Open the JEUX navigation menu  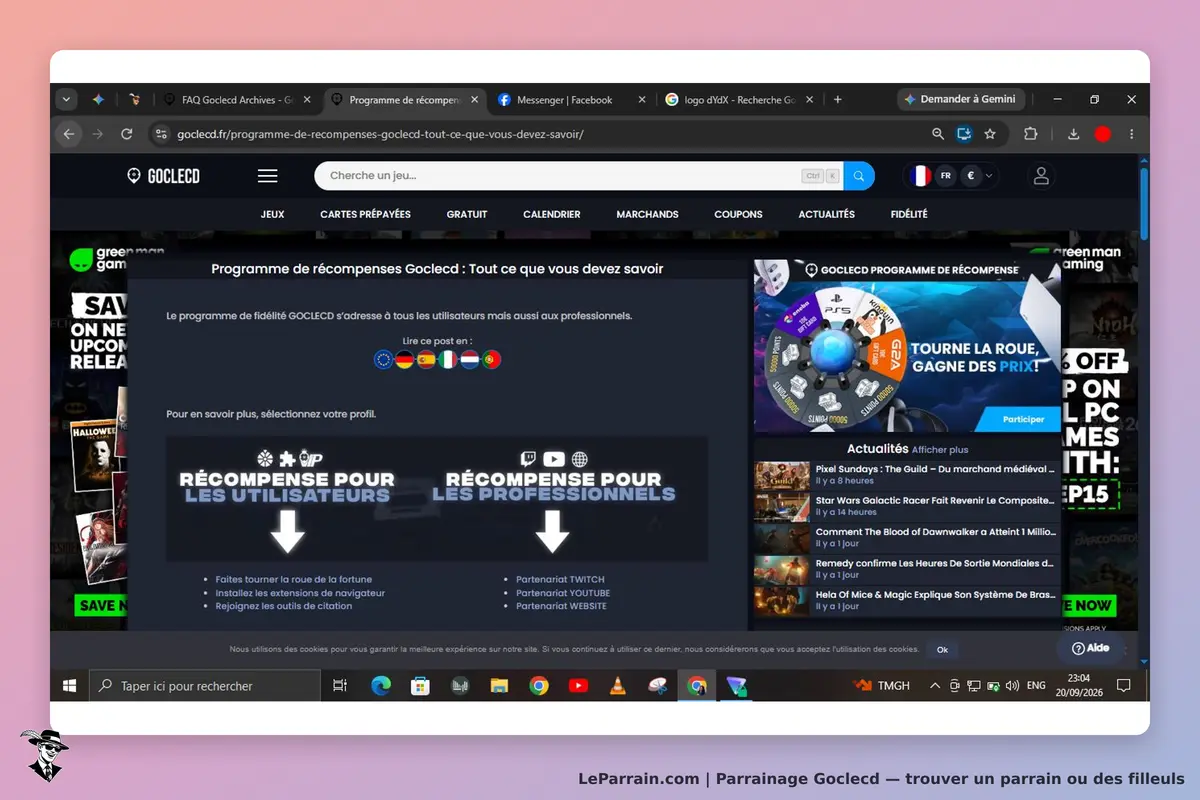pyautogui.click(x=273, y=214)
